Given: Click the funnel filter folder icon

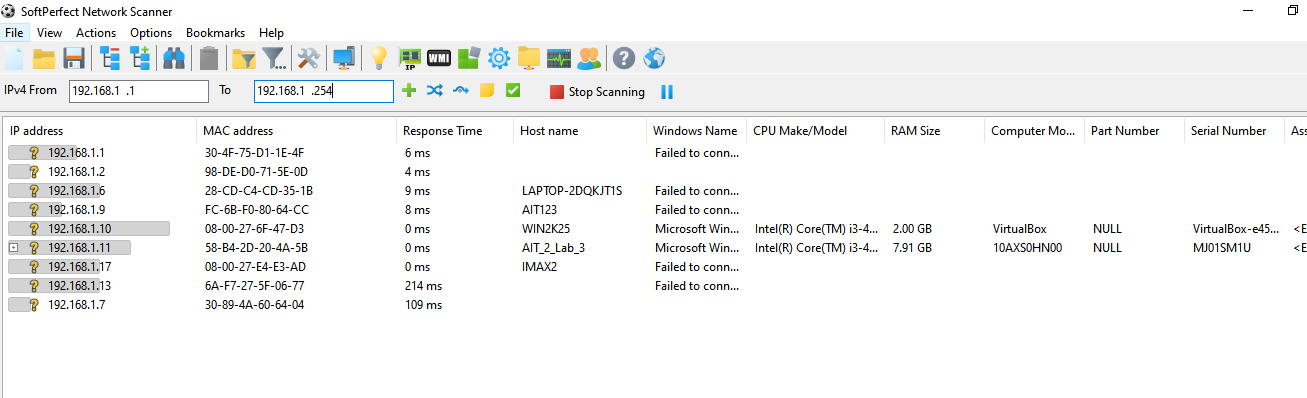Looking at the screenshot, I should [x=244, y=58].
